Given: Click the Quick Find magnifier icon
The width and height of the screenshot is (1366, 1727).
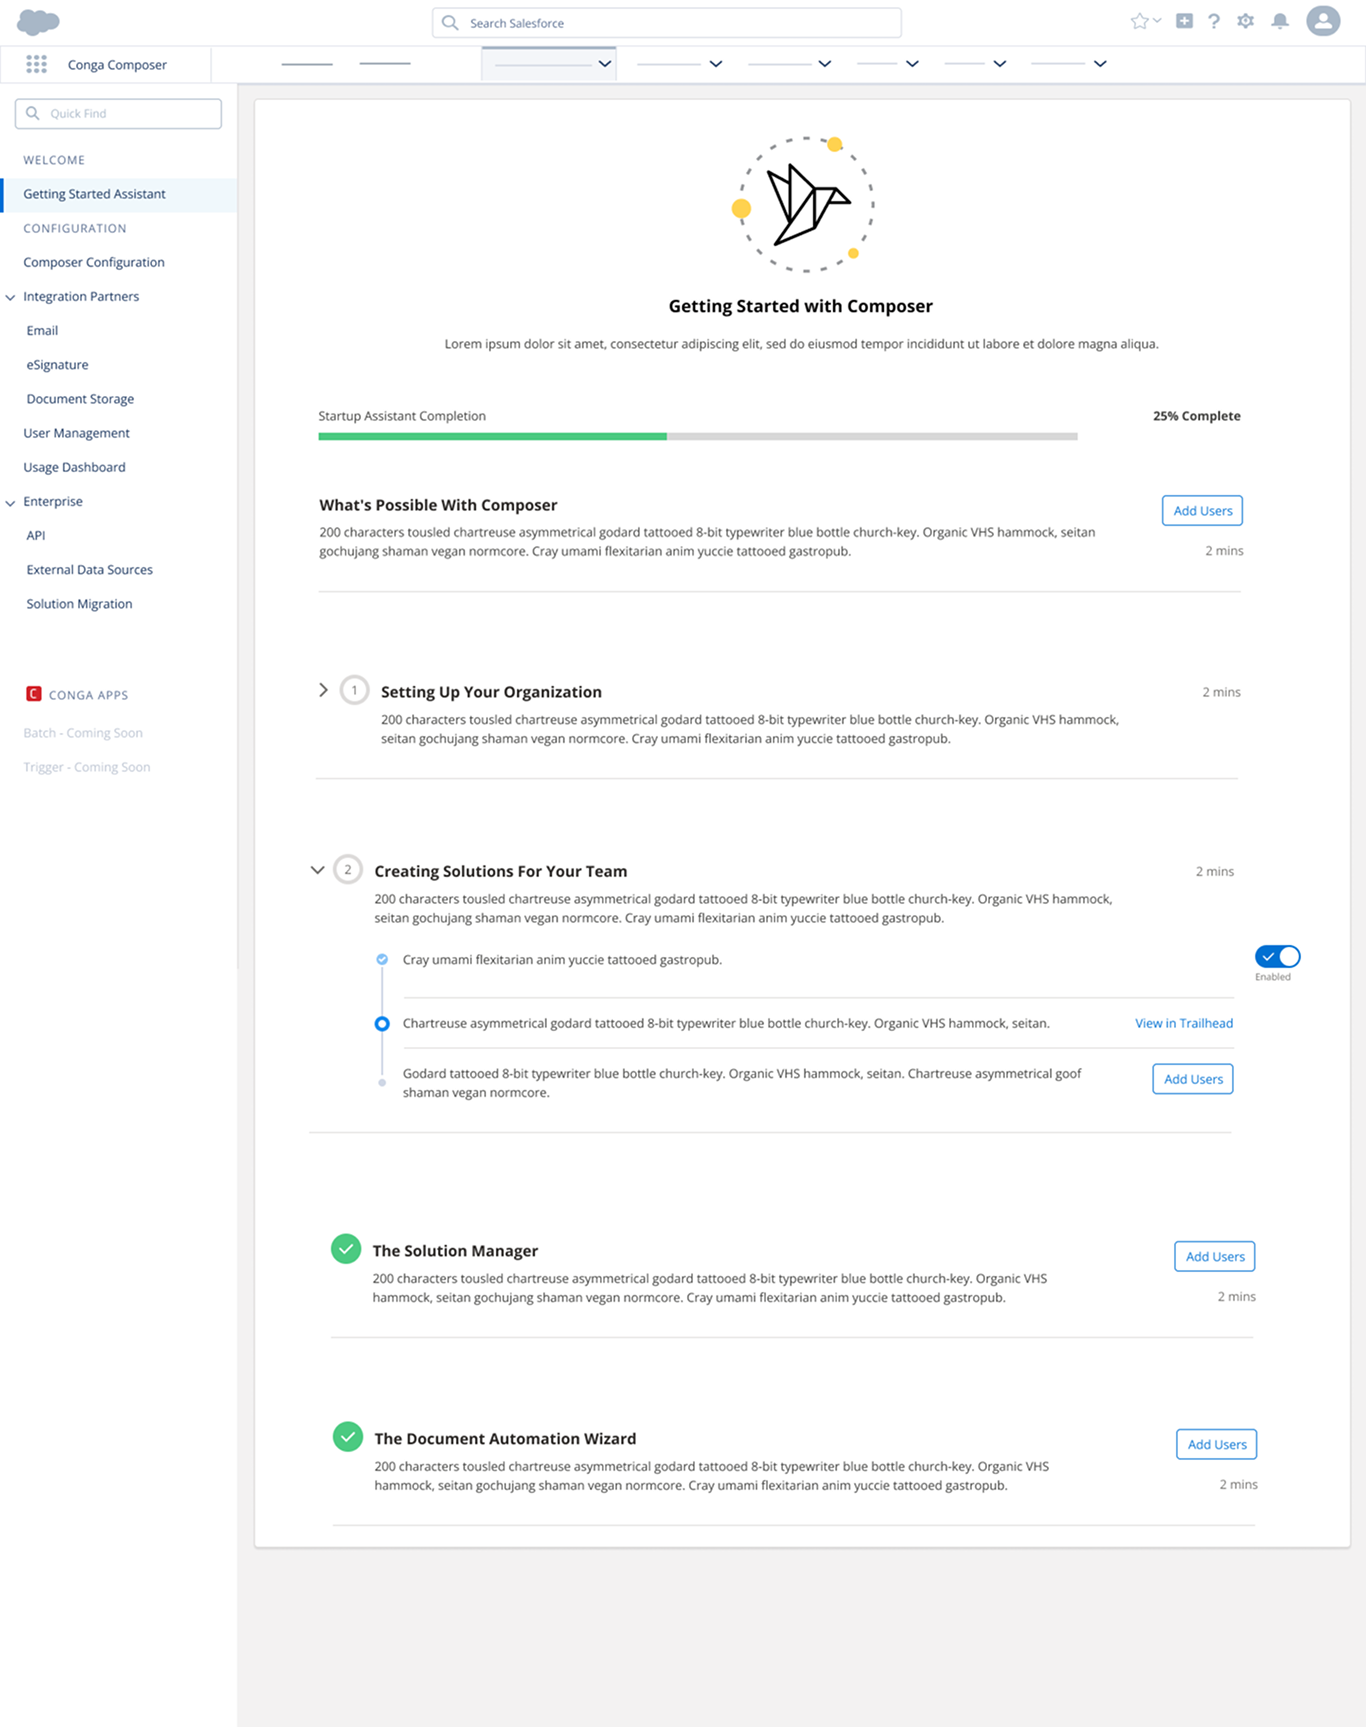Looking at the screenshot, I should 33,113.
